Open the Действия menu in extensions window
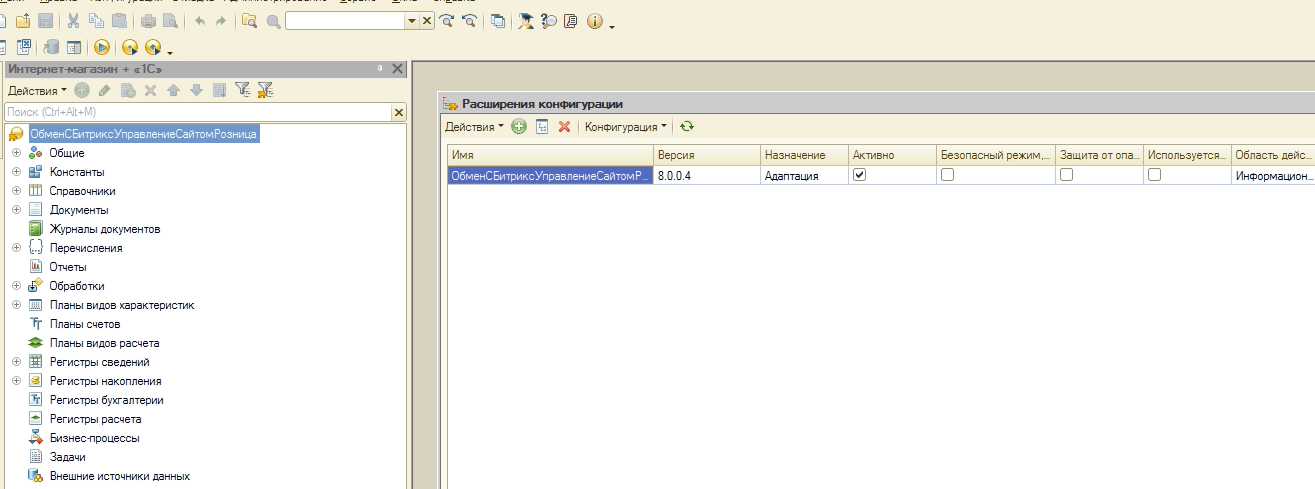1315x489 pixels. [x=474, y=127]
